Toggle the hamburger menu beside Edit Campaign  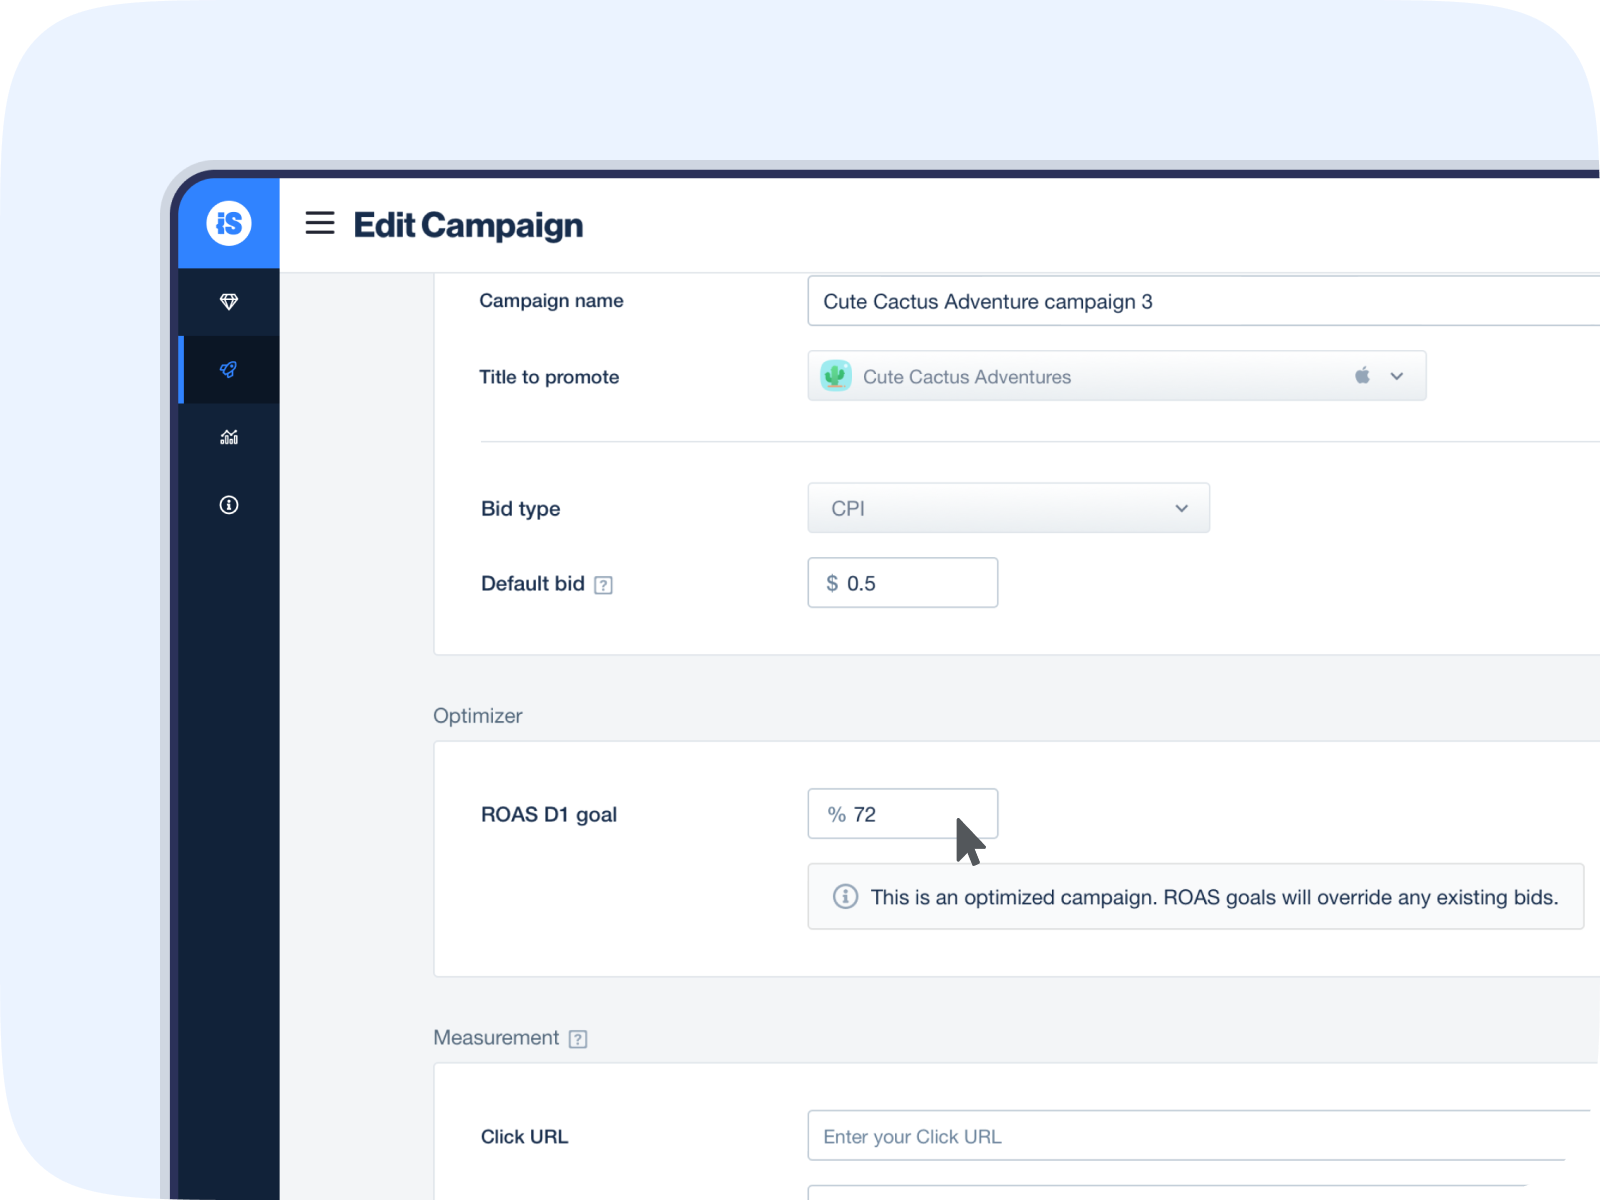coord(320,223)
